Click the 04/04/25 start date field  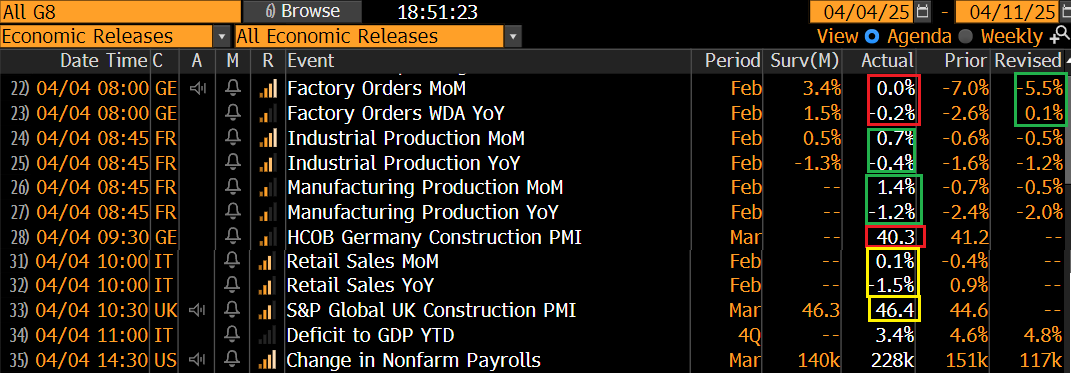(x=861, y=12)
